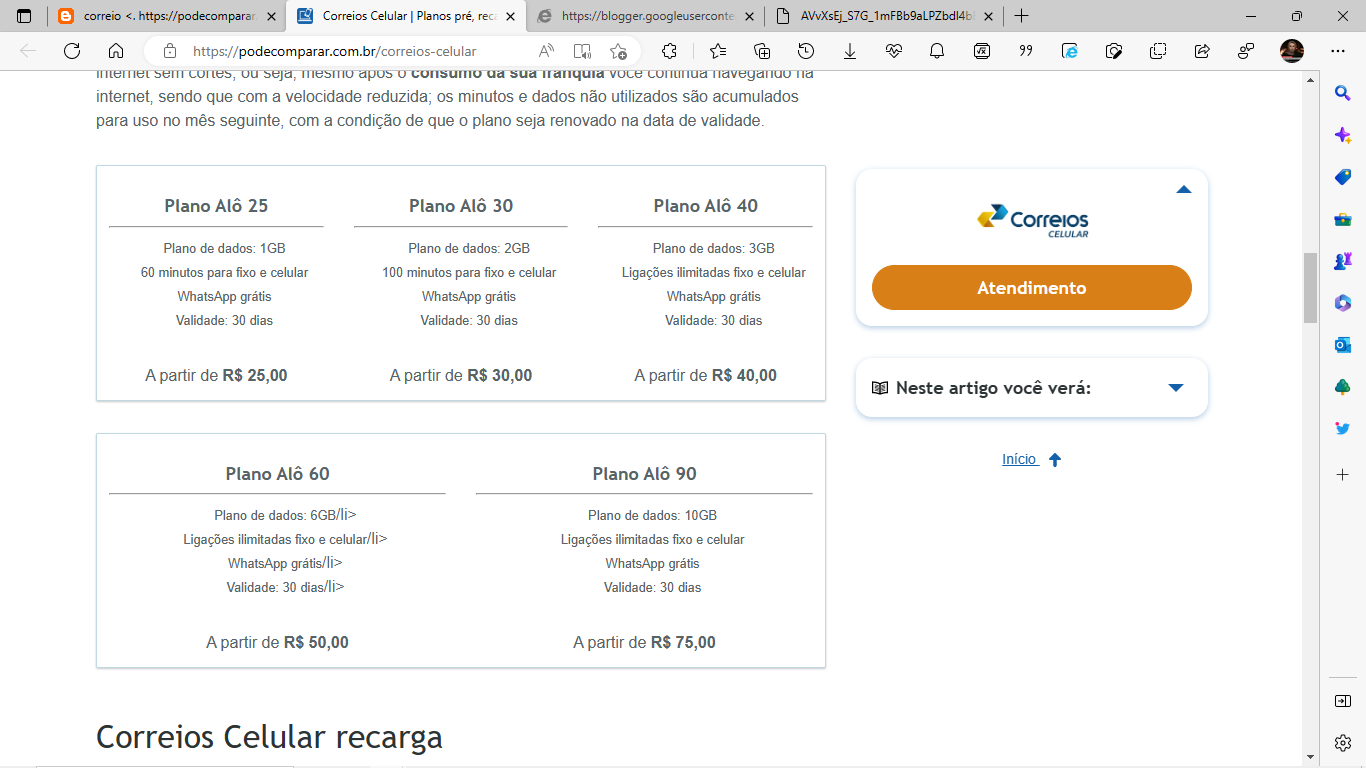Click the orange Atendimento button
The image size is (1366, 768).
[x=1032, y=288]
